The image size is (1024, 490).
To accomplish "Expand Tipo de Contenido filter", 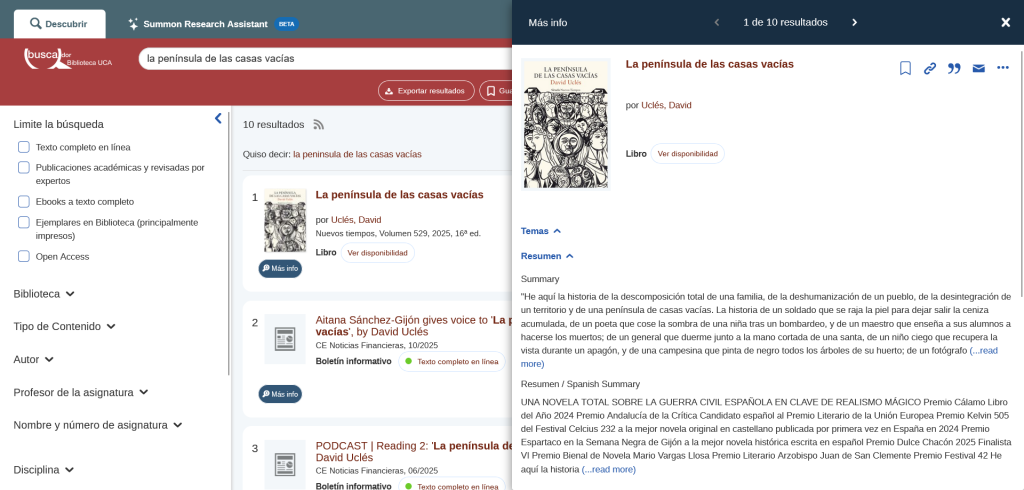I will (64, 326).
